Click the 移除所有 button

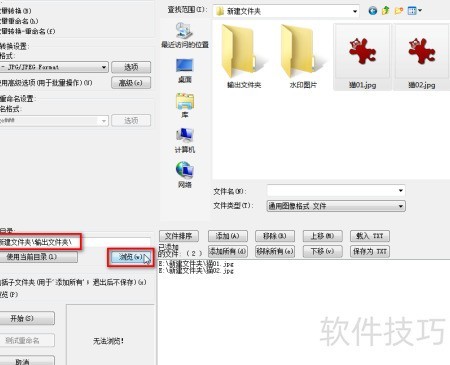point(275,251)
